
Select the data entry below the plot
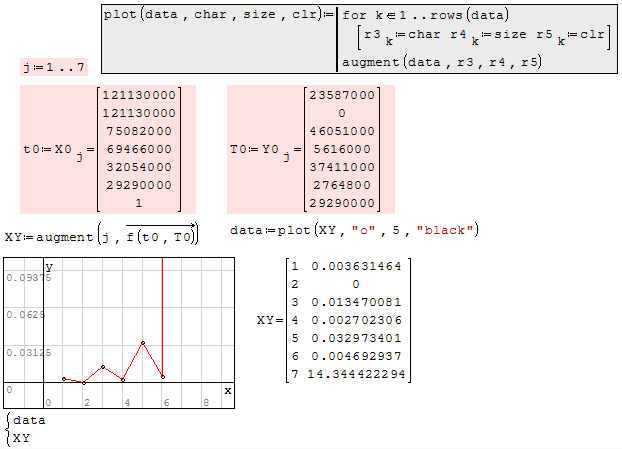point(28,421)
